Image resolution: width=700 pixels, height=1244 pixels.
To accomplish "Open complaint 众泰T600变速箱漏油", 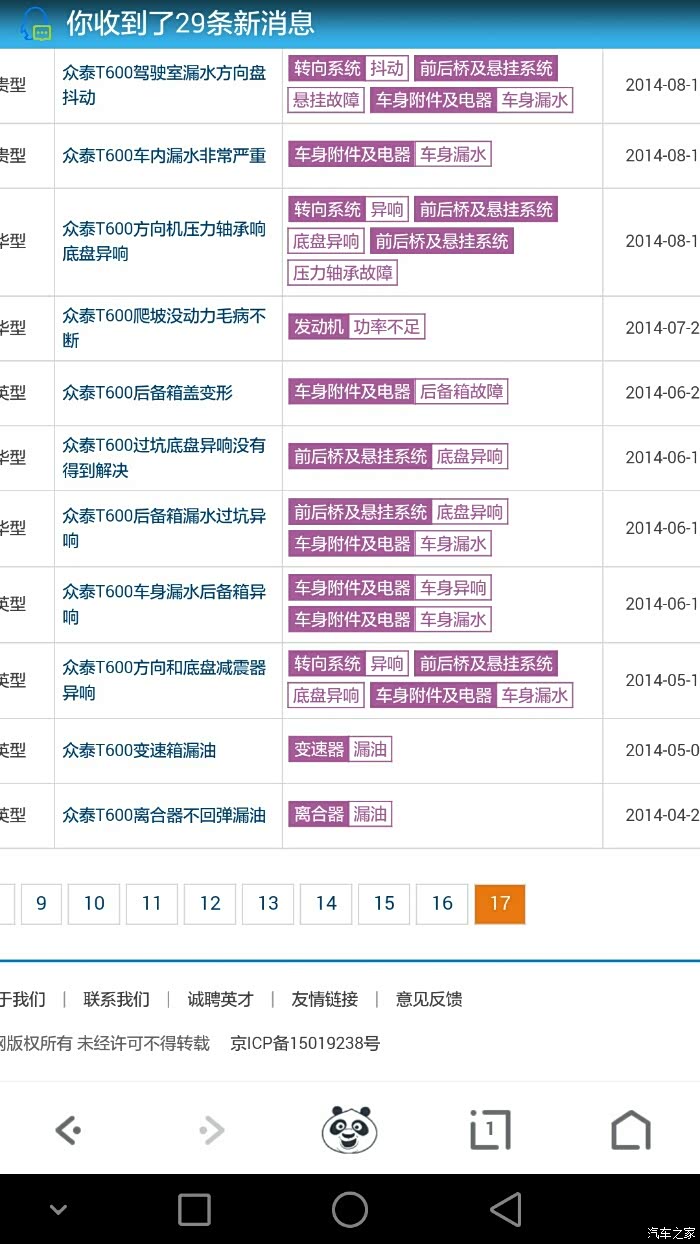I will coord(139,750).
